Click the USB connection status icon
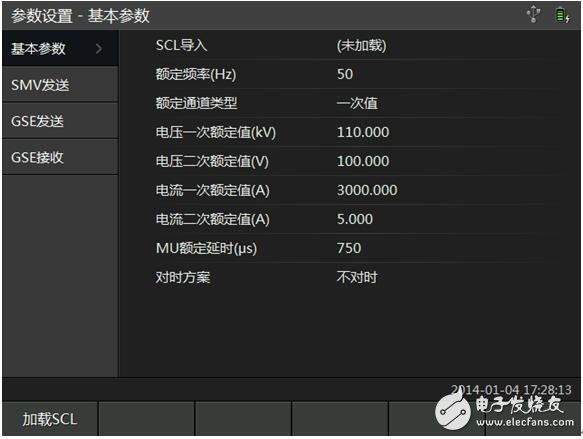The height and width of the screenshot is (439, 583). click(534, 14)
